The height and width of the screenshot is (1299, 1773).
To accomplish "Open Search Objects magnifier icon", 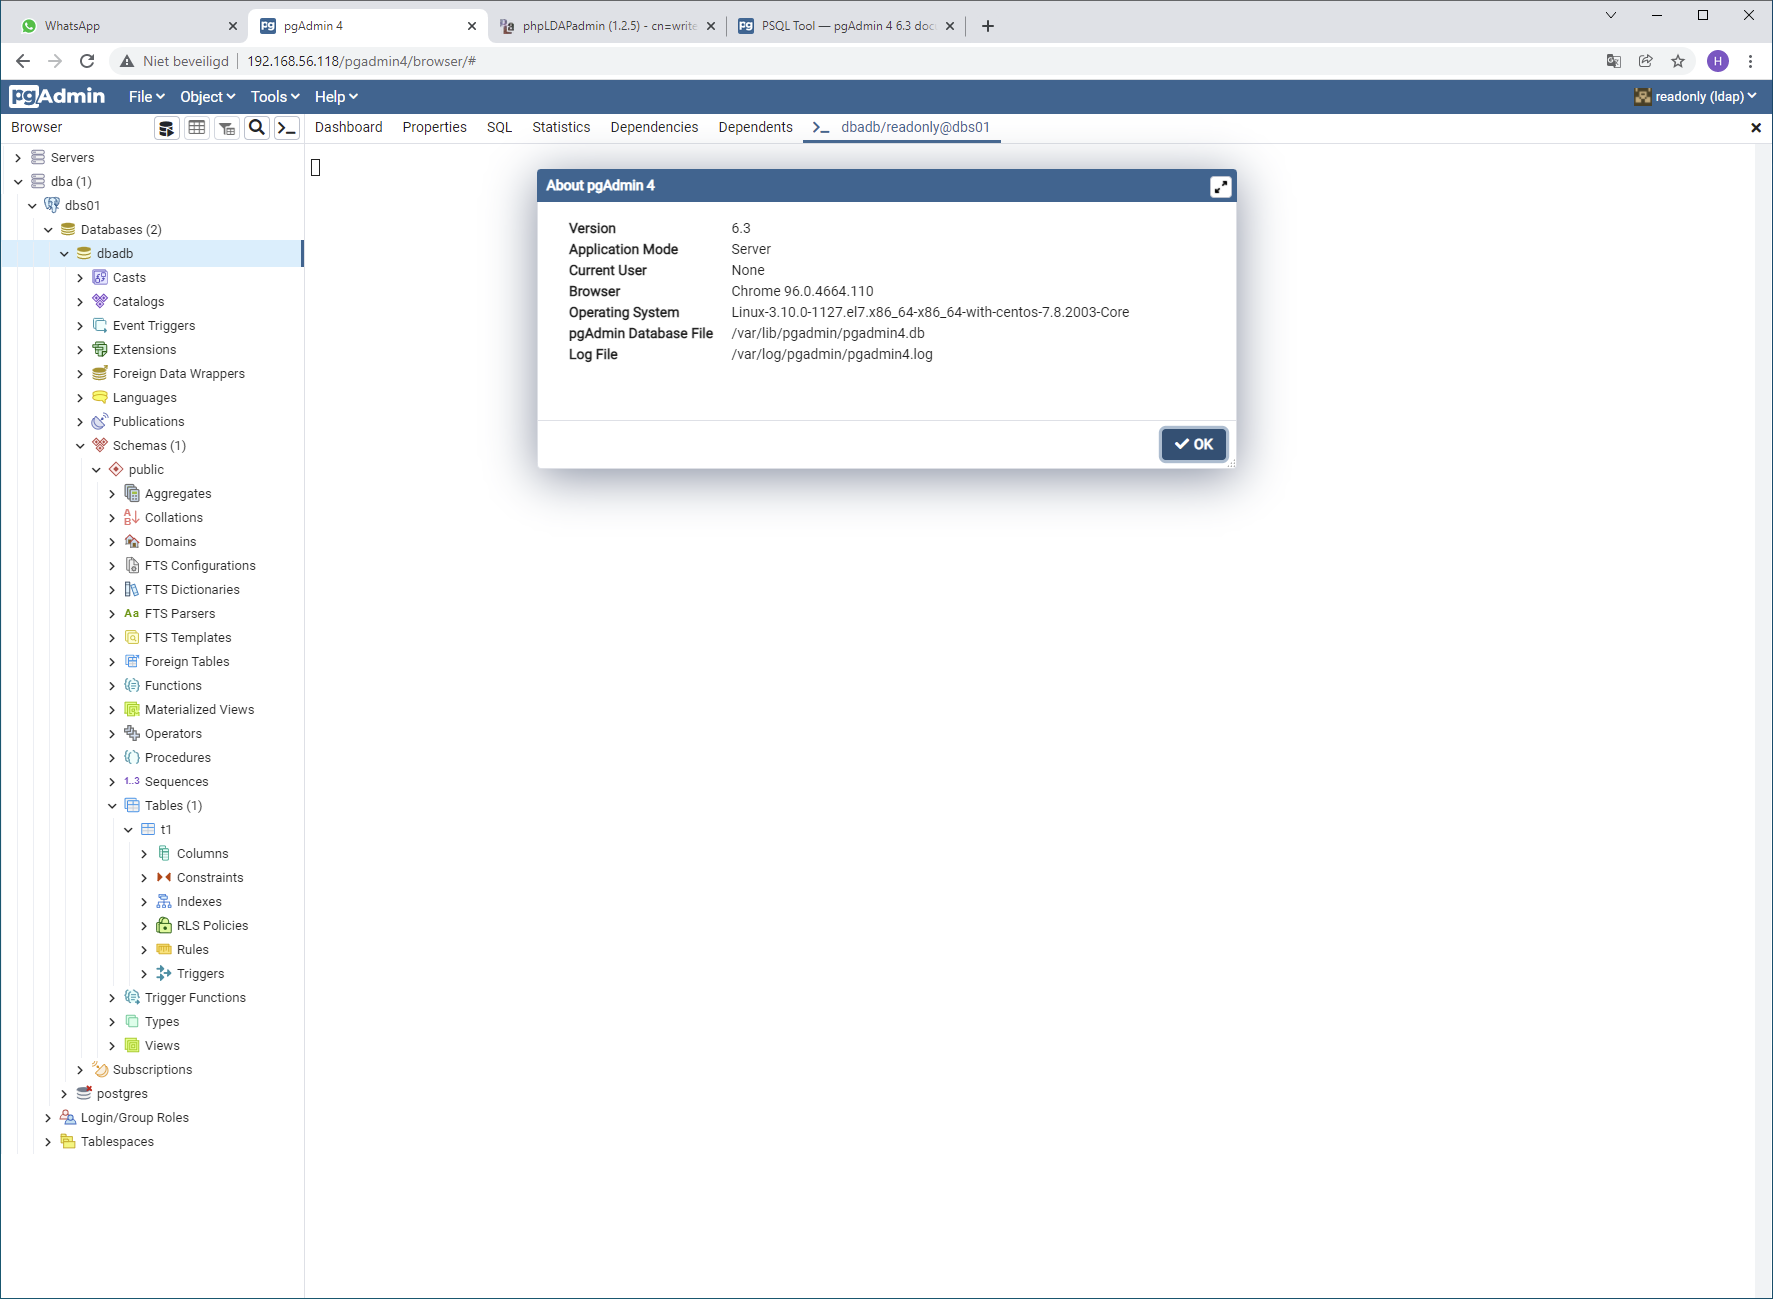I will point(257,128).
